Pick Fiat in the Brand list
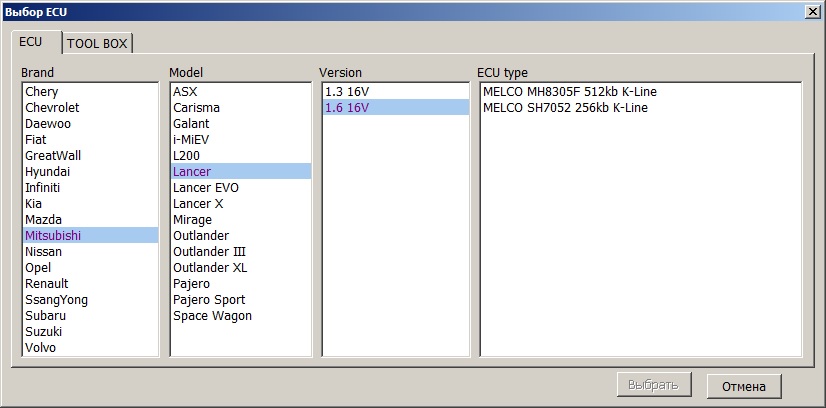Image resolution: width=826 pixels, height=408 pixels. (90, 140)
